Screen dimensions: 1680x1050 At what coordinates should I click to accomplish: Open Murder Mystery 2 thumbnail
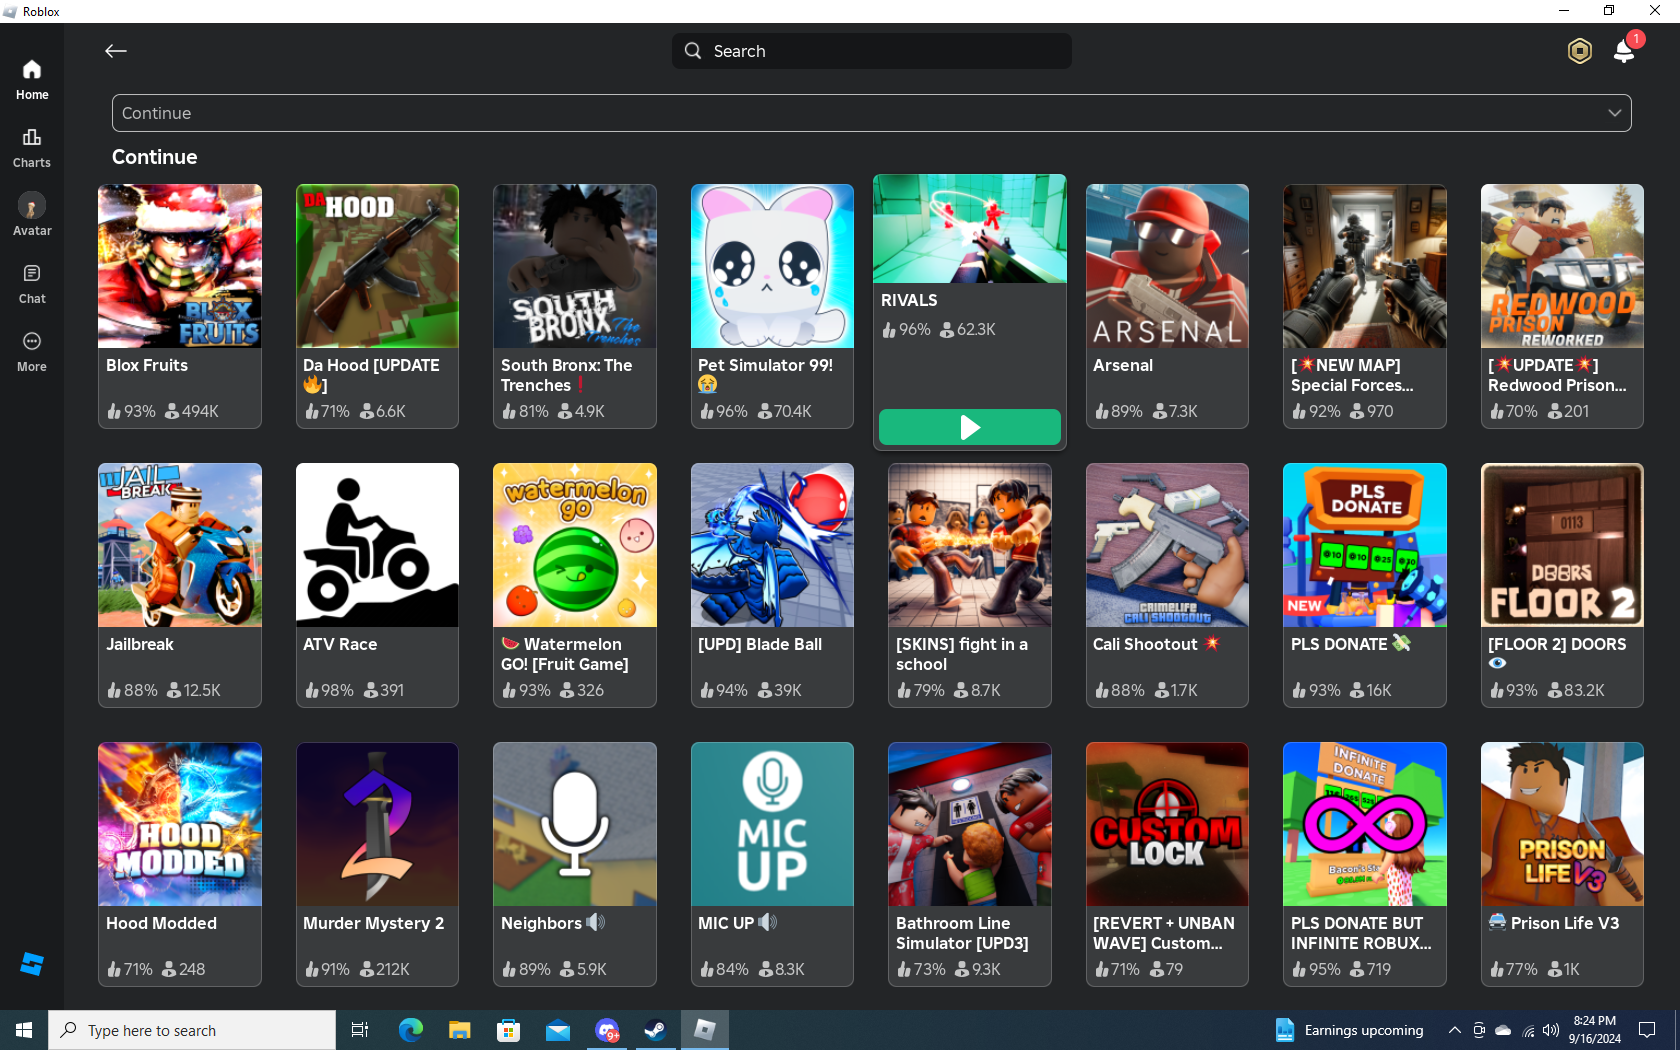377,824
